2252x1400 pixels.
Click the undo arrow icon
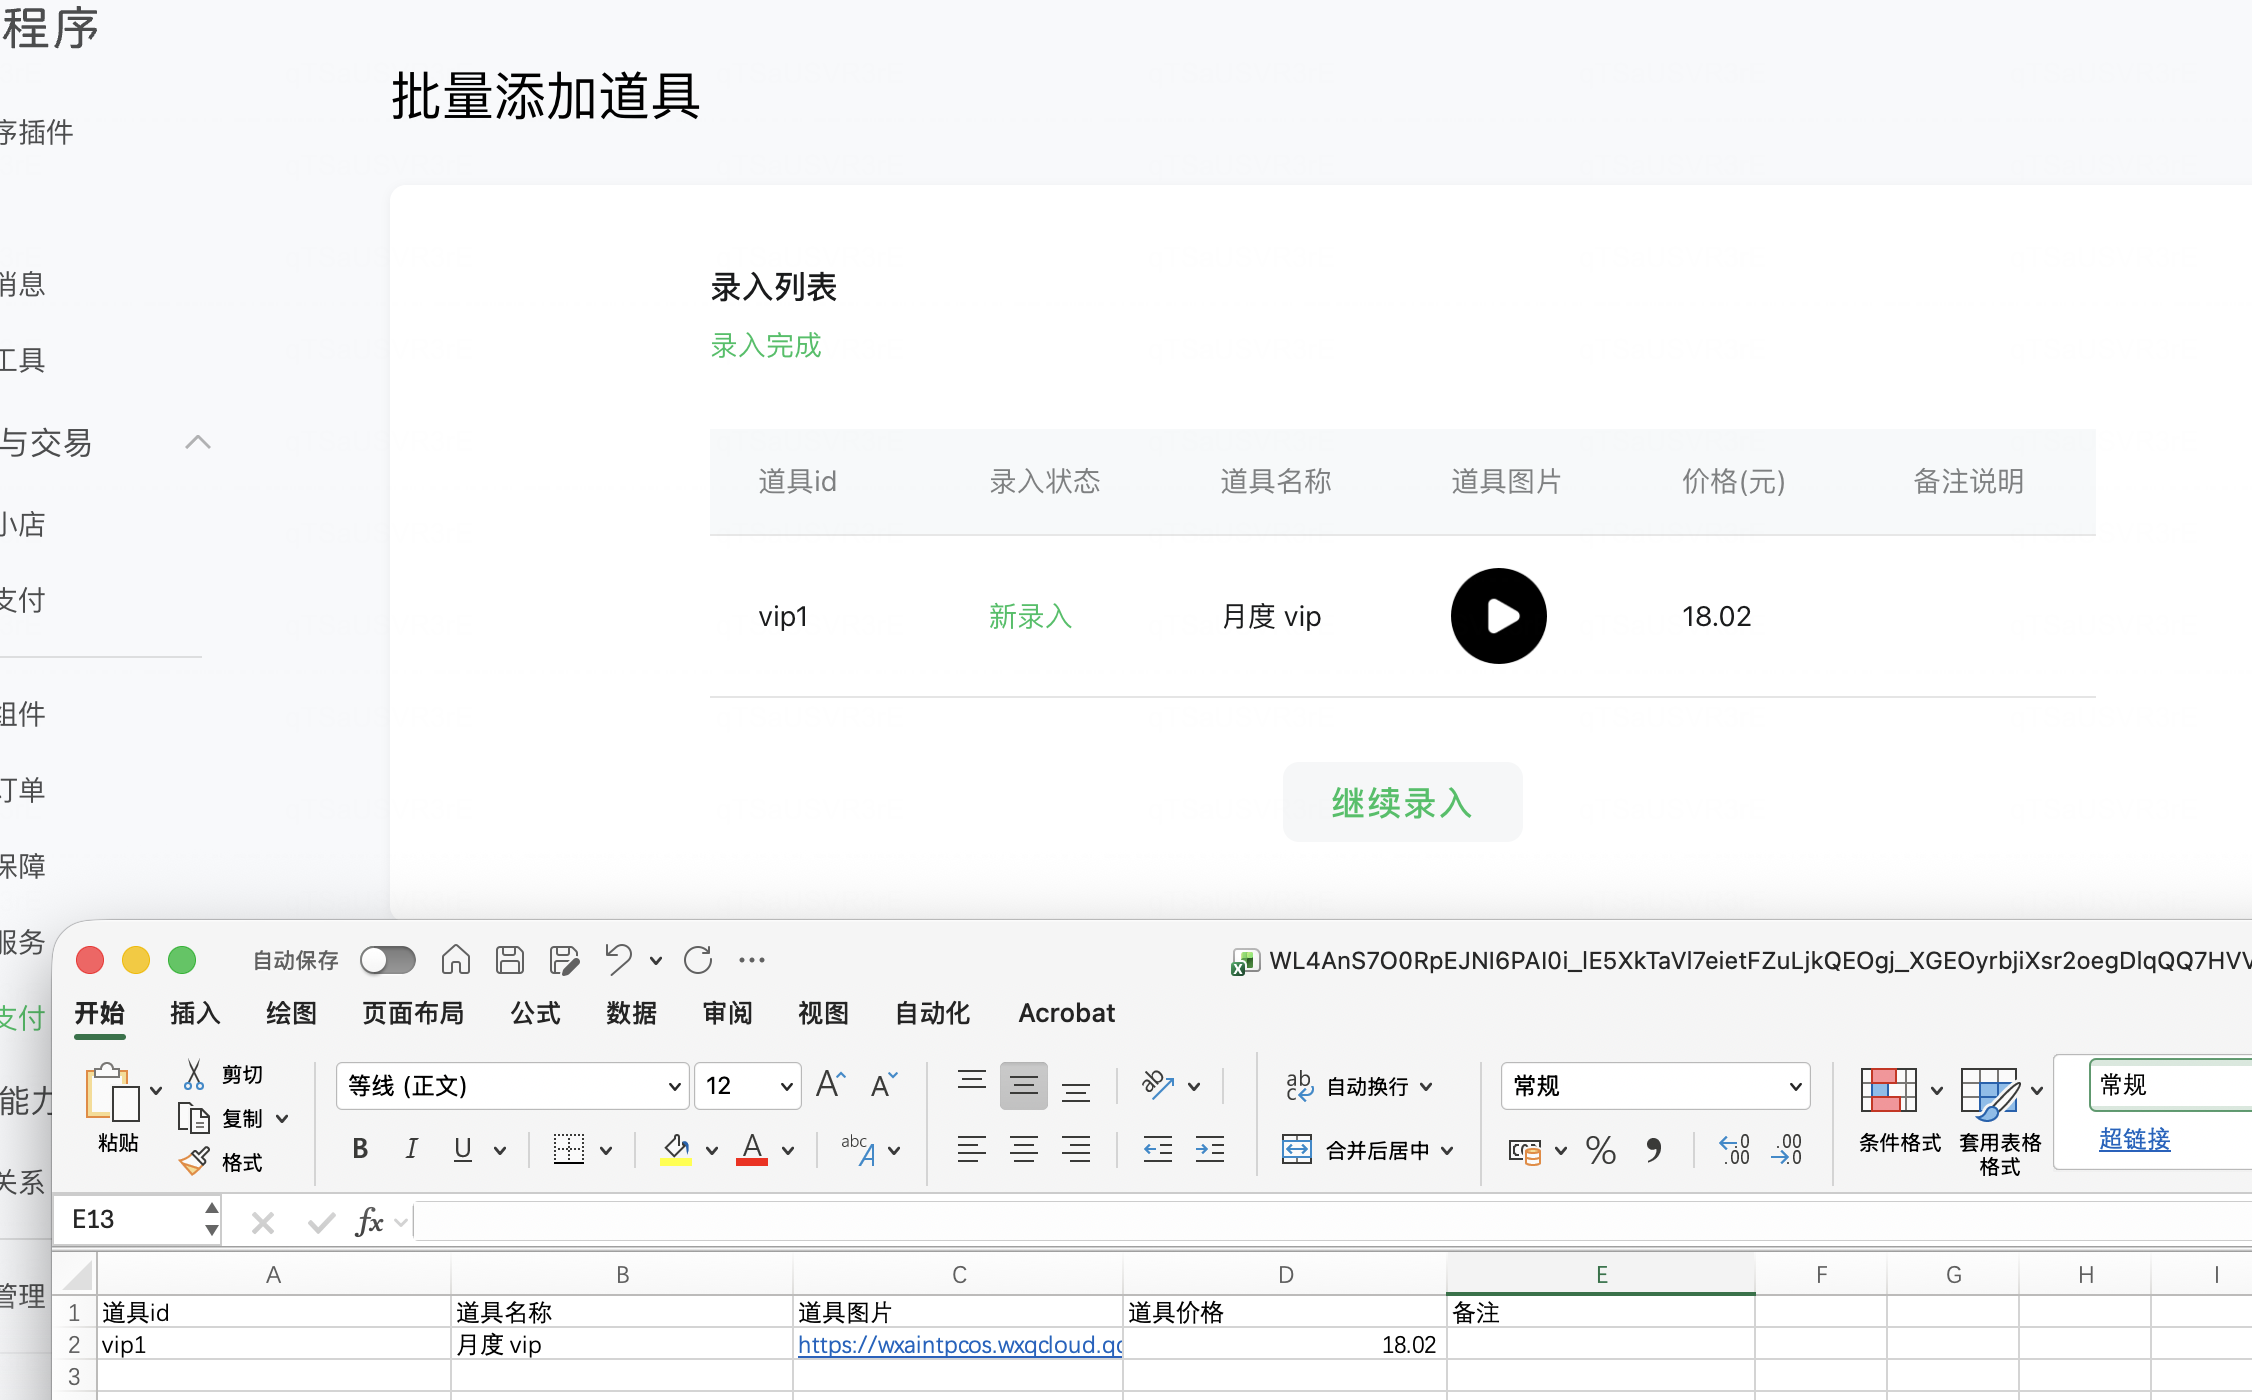(x=618, y=960)
